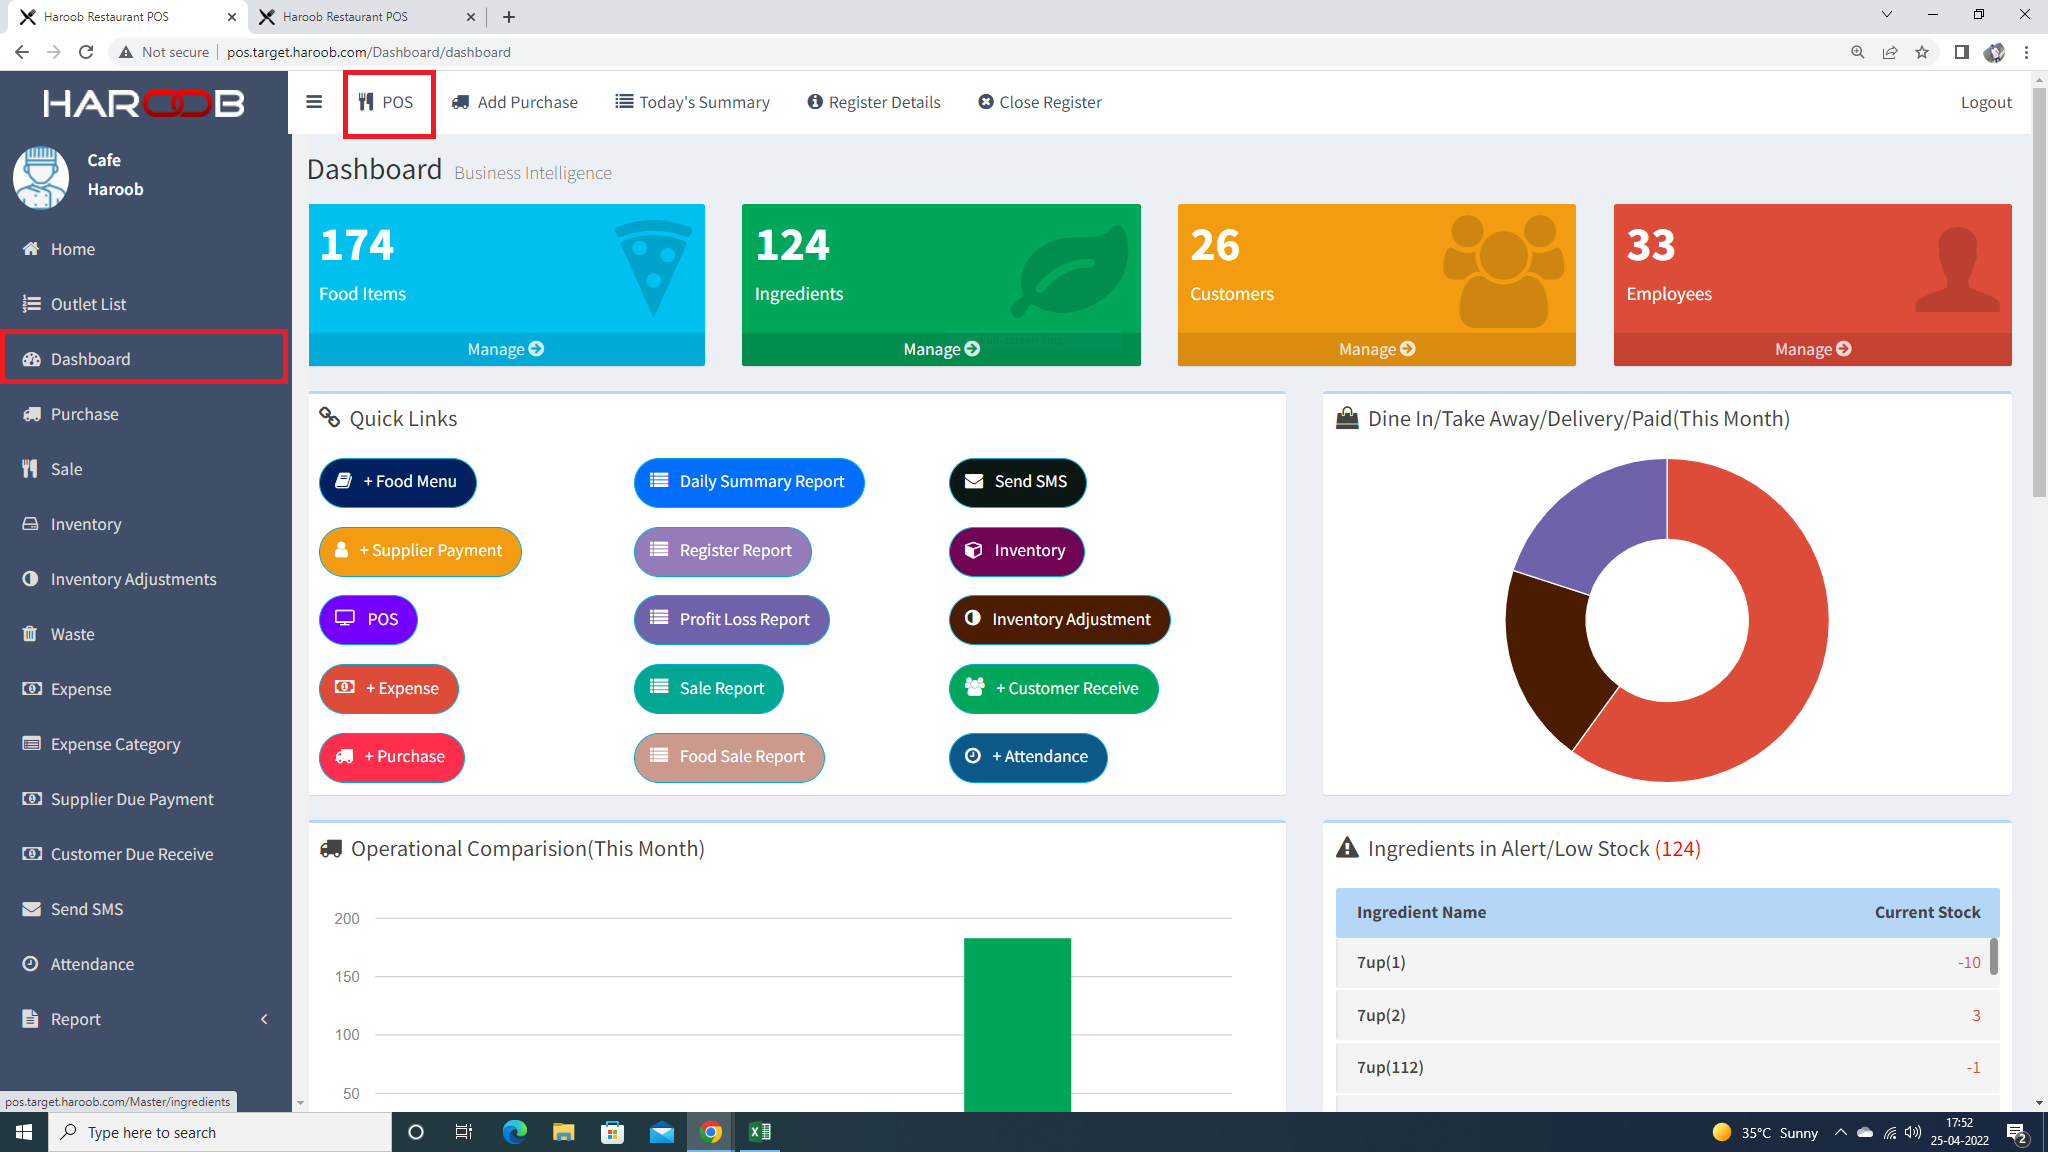The height and width of the screenshot is (1152, 2048).
Task: Click the green bar in Operational Comparison chart
Action: tap(1017, 1024)
